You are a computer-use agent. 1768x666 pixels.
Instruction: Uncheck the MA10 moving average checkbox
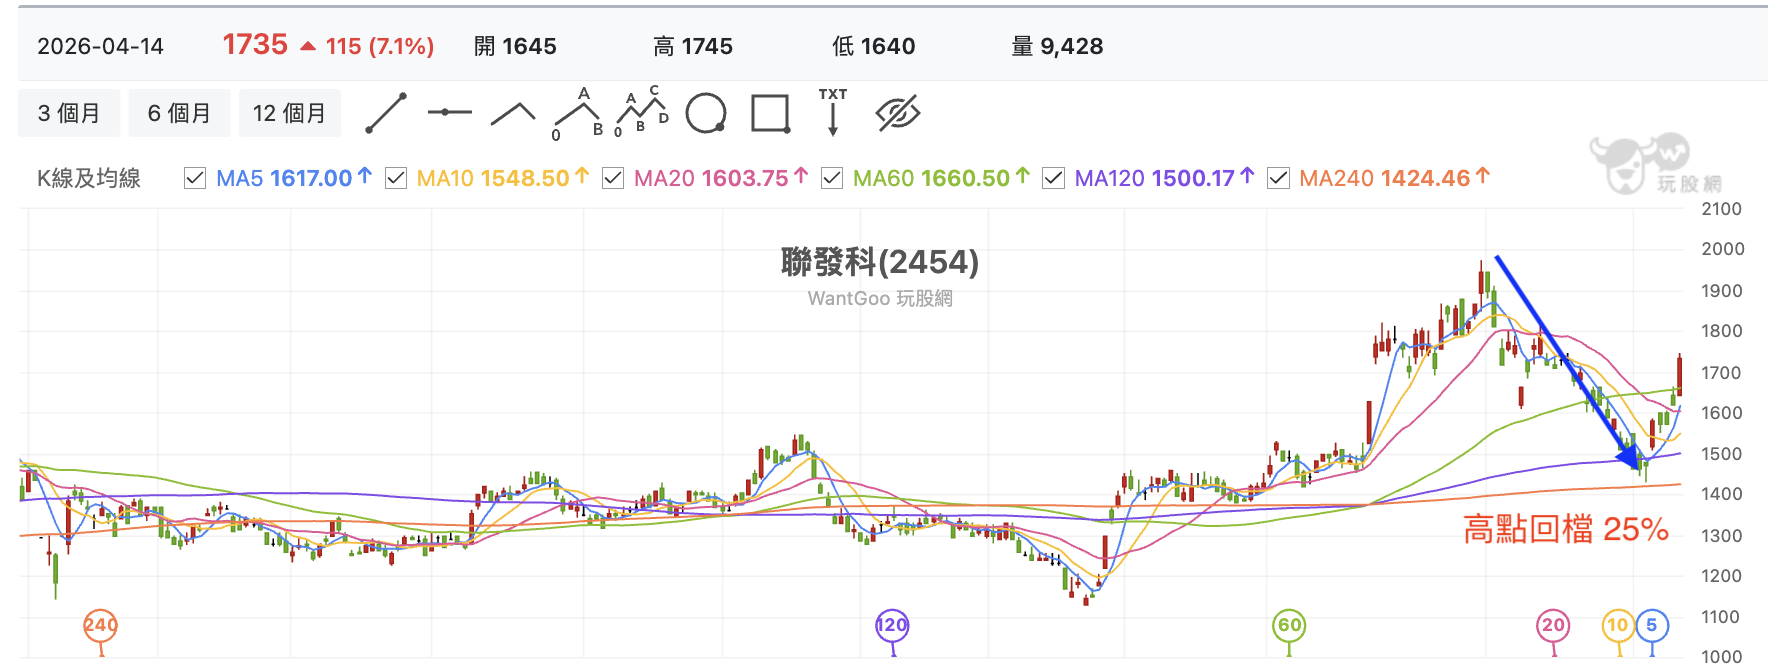(396, 178)
